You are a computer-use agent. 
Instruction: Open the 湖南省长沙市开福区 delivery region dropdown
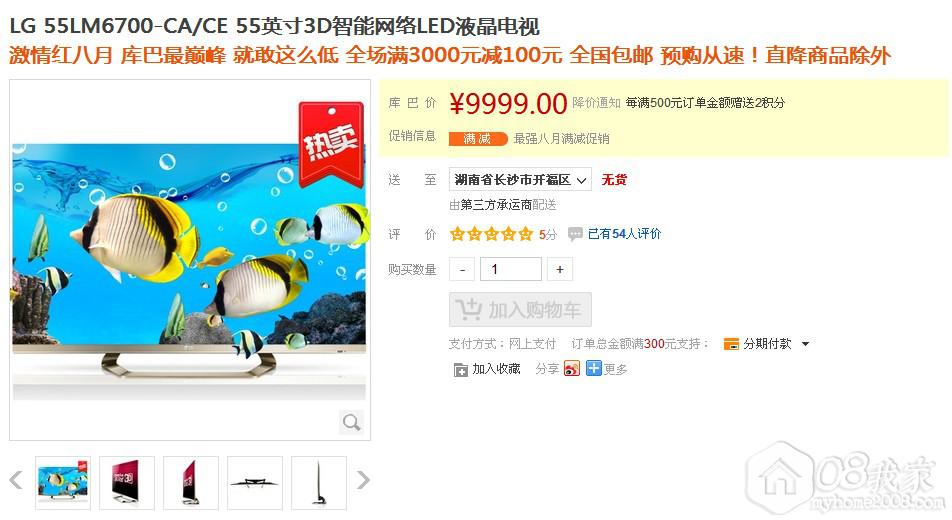[x=520, y=180]
